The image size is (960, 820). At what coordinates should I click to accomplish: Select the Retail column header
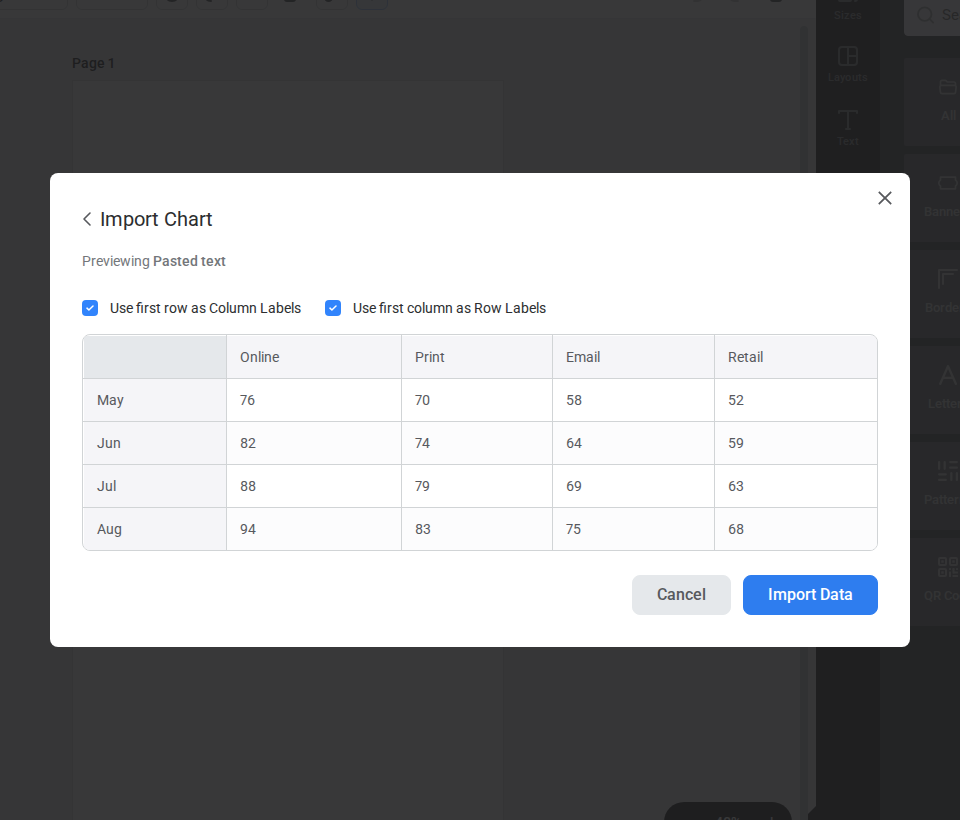(x=796, y=357)
